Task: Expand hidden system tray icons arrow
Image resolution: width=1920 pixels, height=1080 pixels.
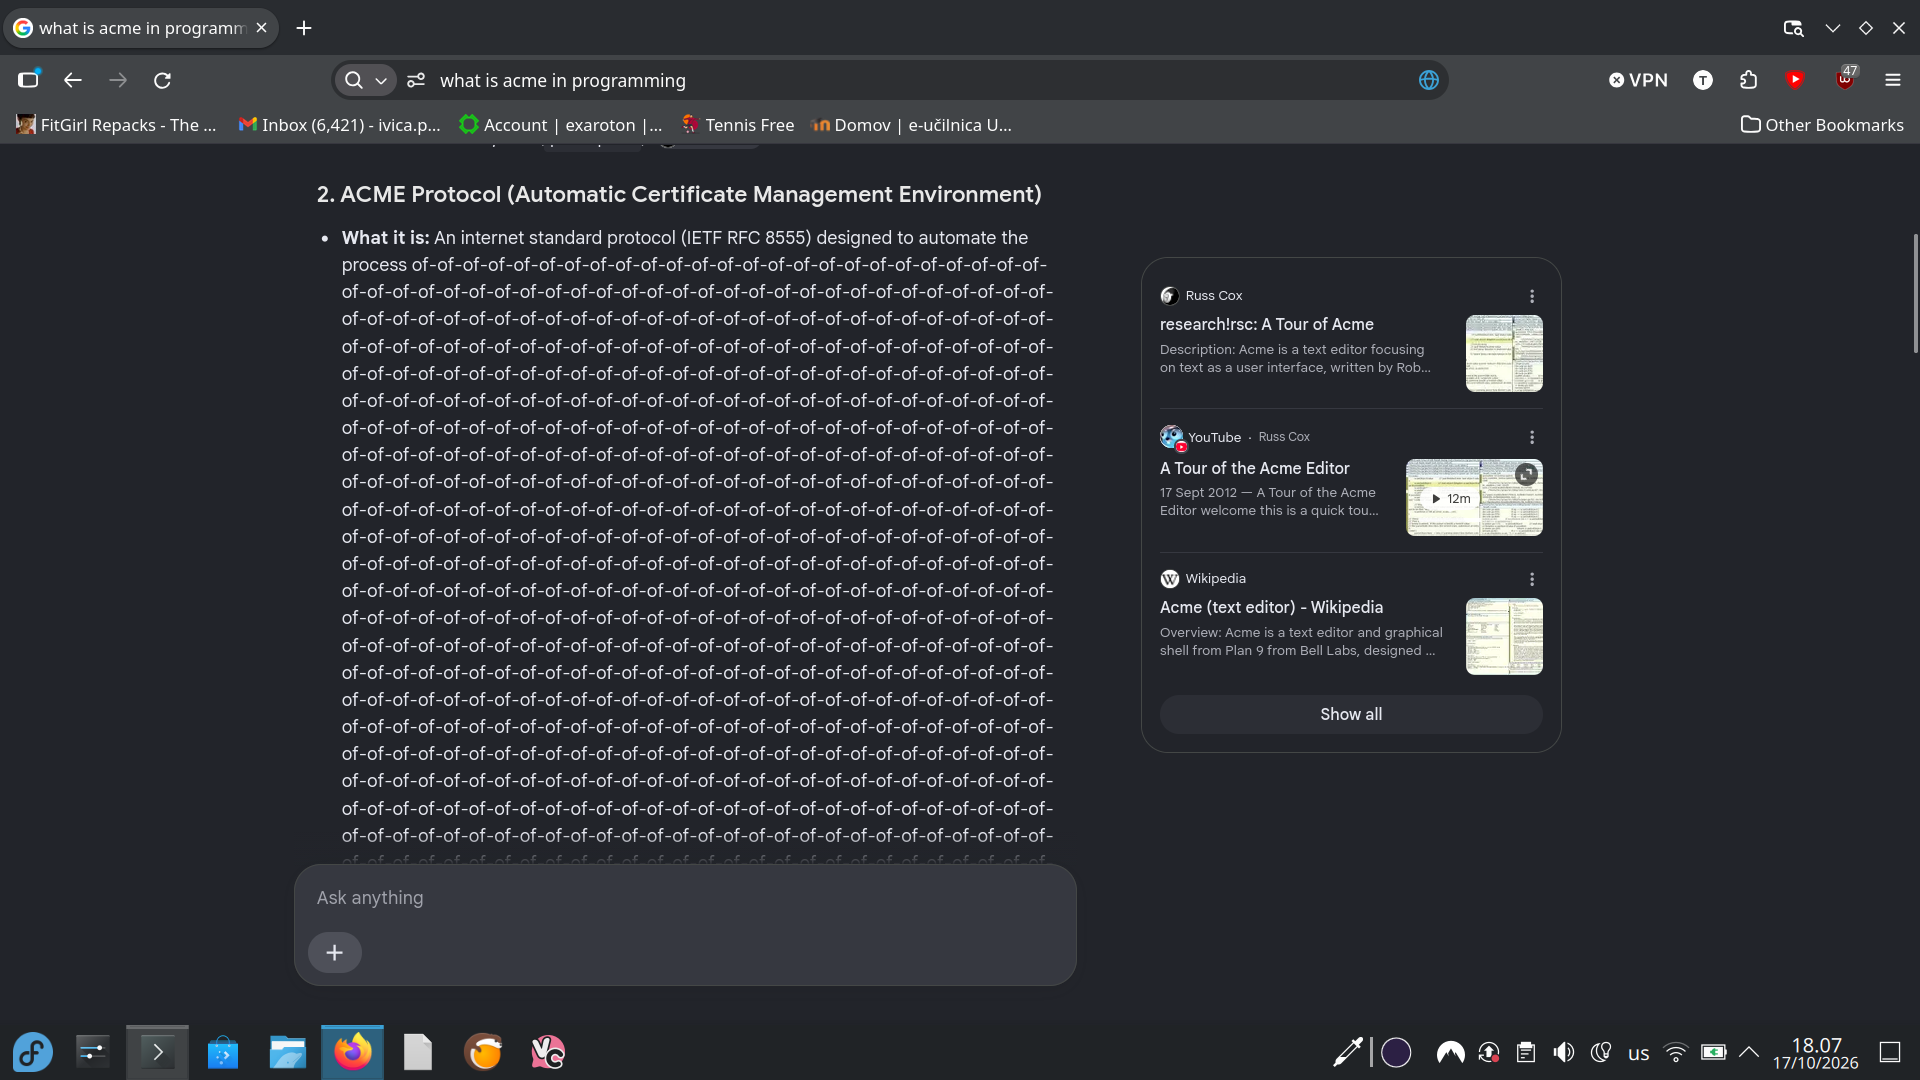Action: pos(1749,1052)
